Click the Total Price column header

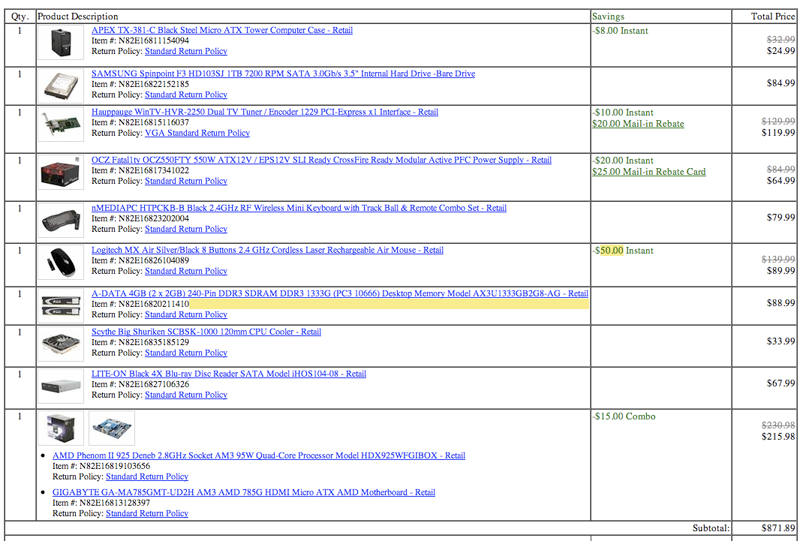[773, 16]
